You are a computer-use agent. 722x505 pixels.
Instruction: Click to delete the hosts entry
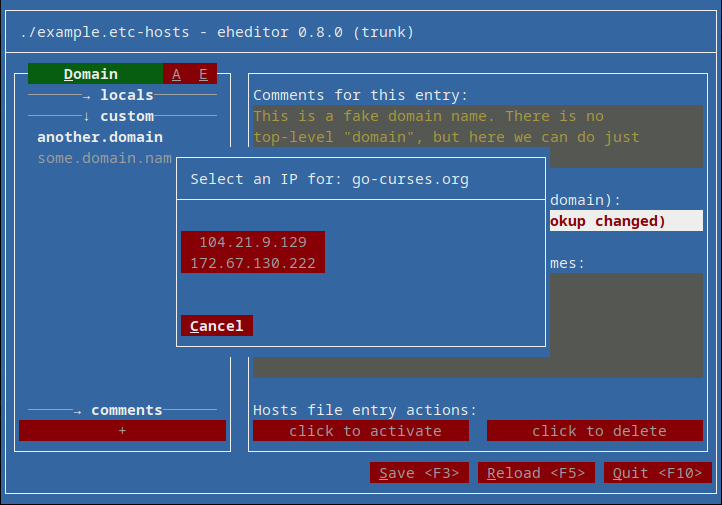(x=595, y=430)
